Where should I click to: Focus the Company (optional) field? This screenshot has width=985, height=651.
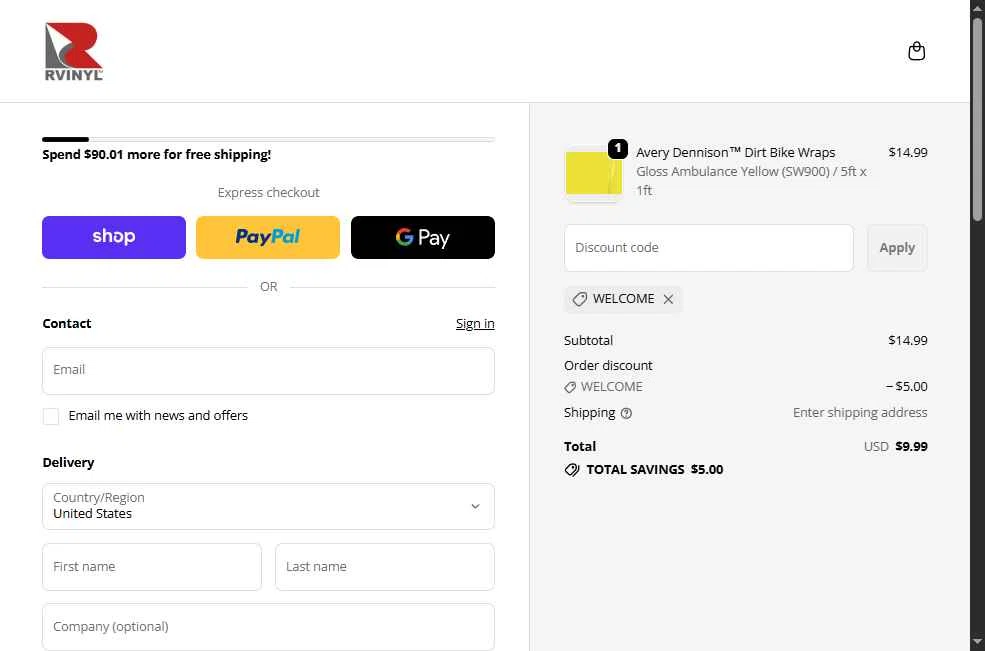[268, 627]
